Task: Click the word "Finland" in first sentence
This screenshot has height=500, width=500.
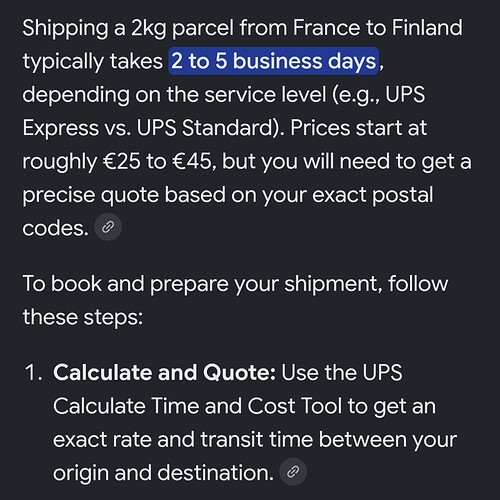Action: click(x=427, y=28)
